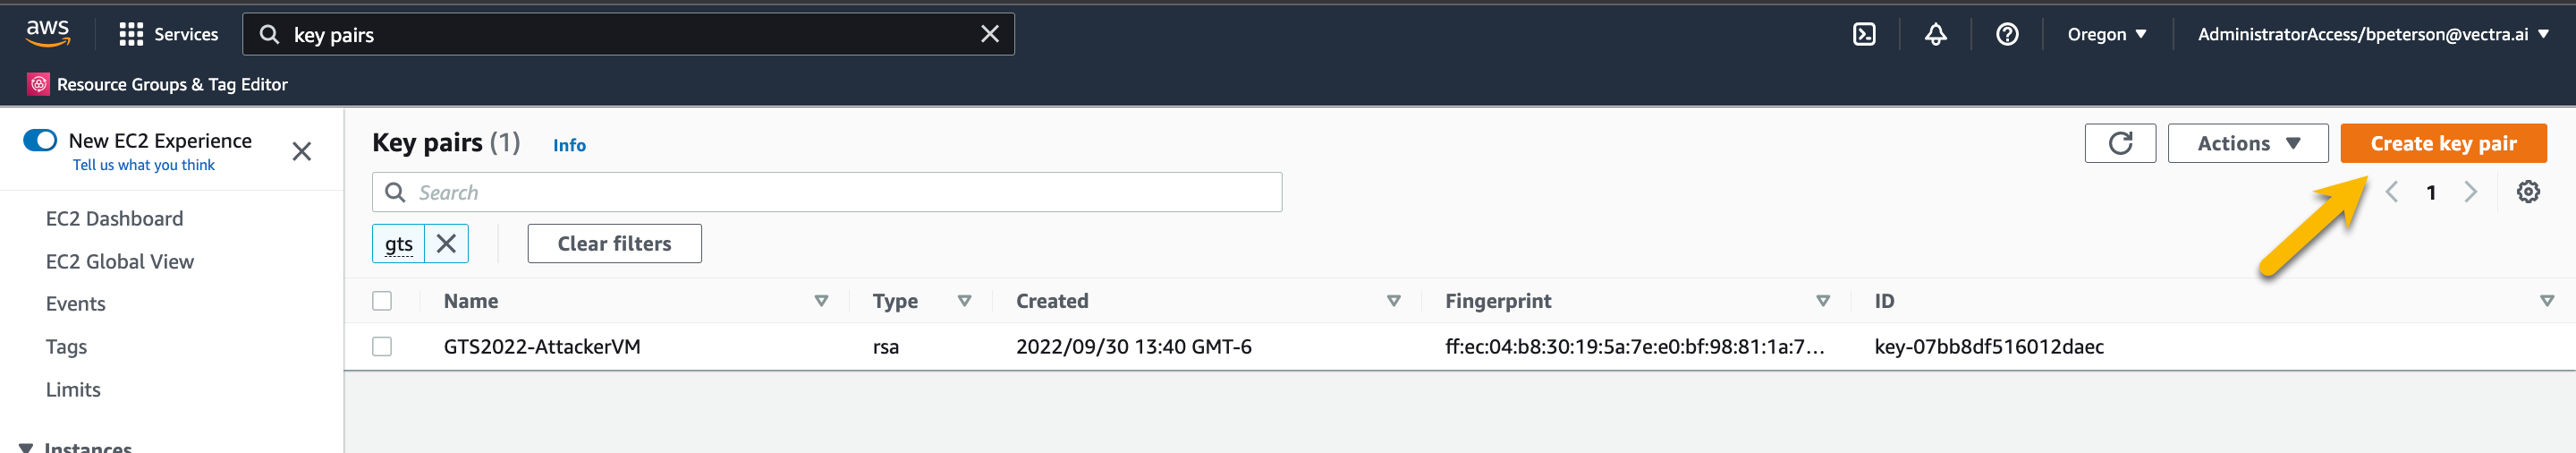Open the notifications bell

(1935, 34)
